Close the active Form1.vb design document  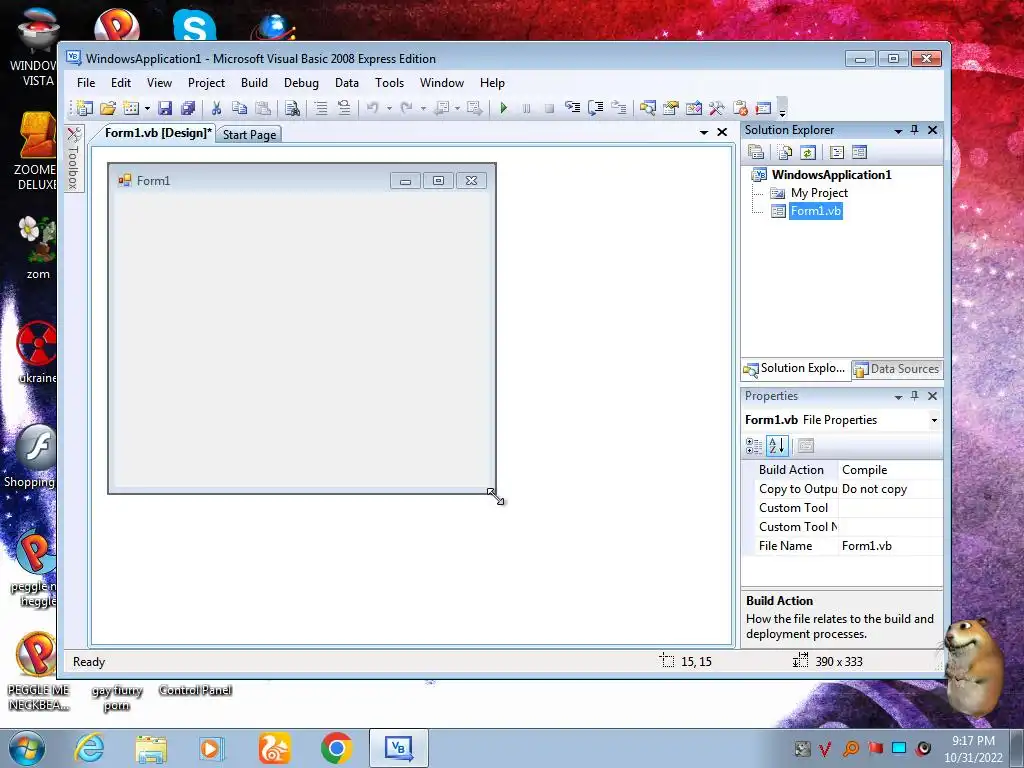(722, 132)
